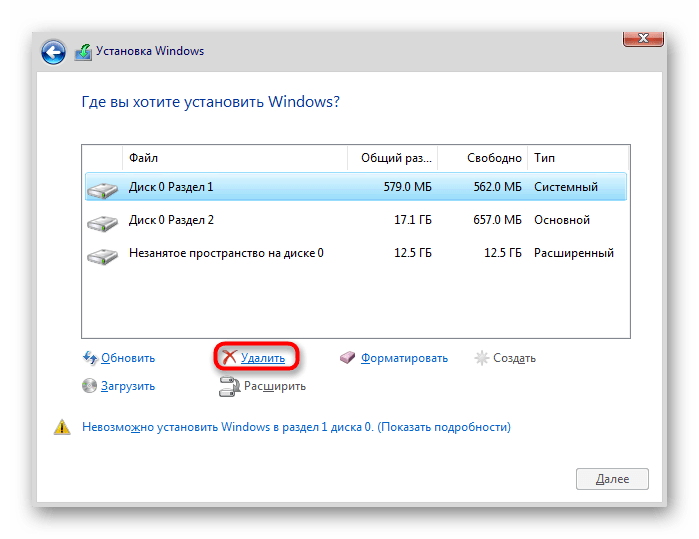Image resolution: width=699 pixels, height=539 pixels.
Task: Select the Диск 0 Раздел 2 partition
Action: coord(356,220)
